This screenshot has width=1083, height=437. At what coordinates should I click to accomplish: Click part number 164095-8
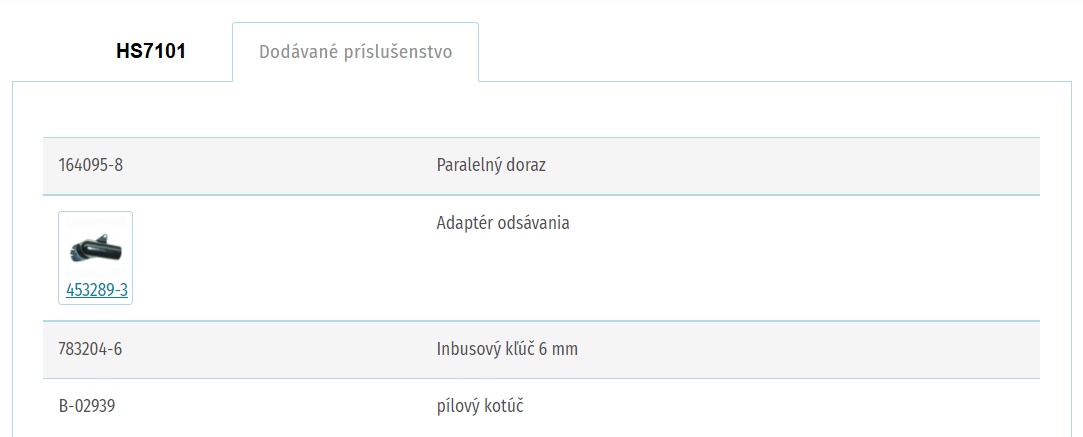point(90,166)
